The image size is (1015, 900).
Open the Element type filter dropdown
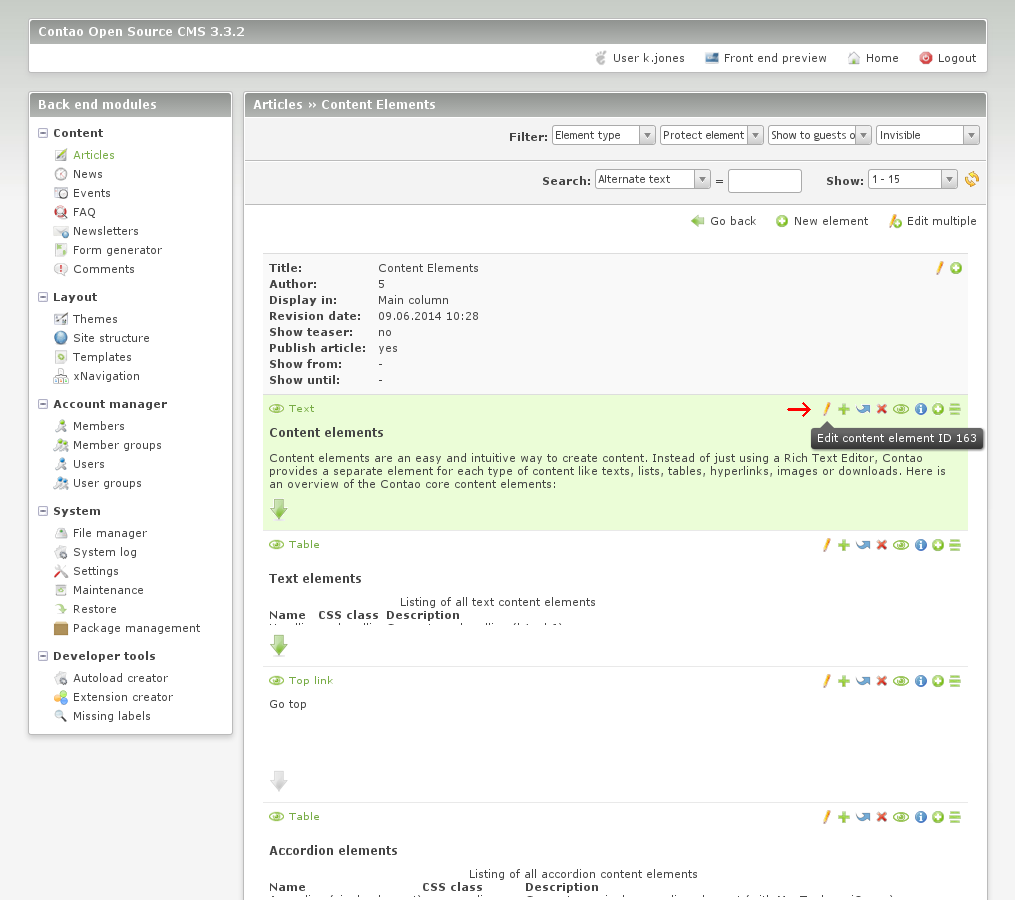603,135
